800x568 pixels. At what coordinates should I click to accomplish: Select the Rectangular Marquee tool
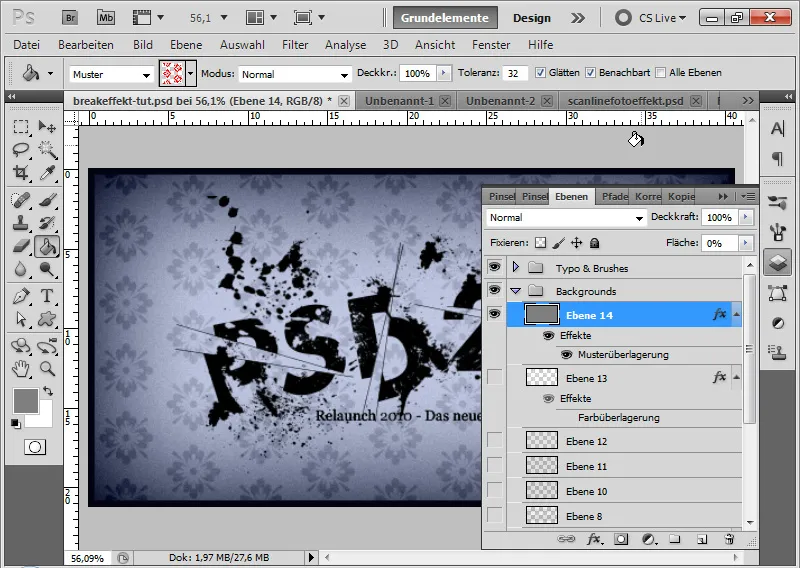pos(21,126)
